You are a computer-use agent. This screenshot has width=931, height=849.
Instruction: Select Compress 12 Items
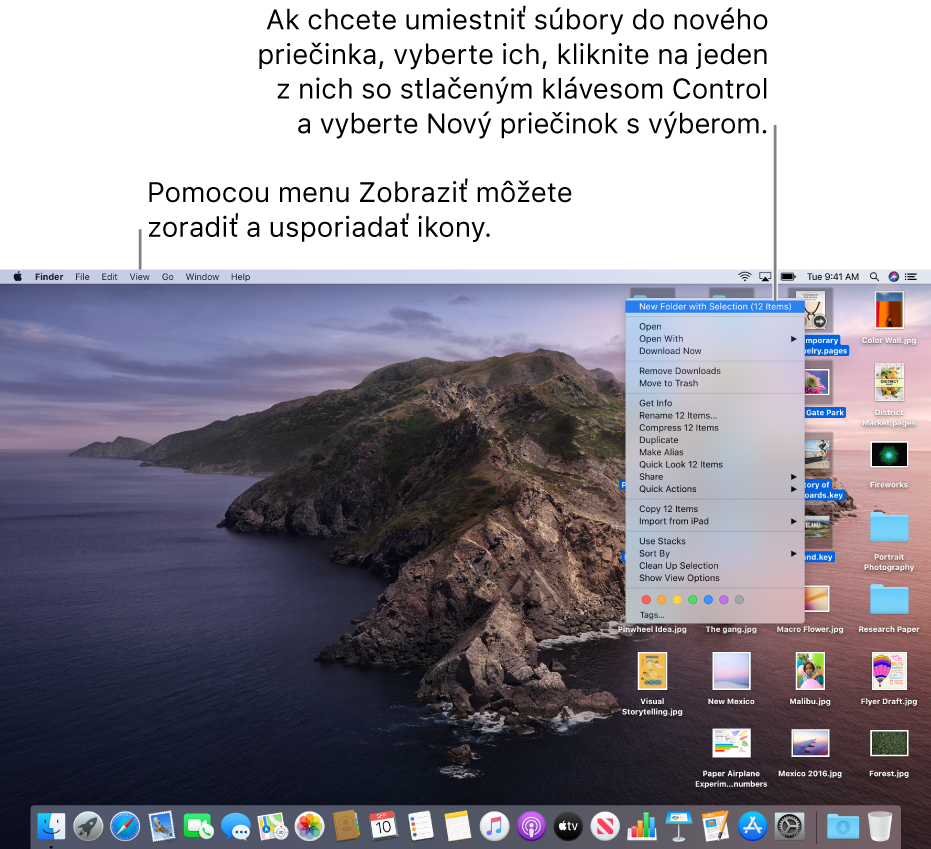click(x=715, y=427)
